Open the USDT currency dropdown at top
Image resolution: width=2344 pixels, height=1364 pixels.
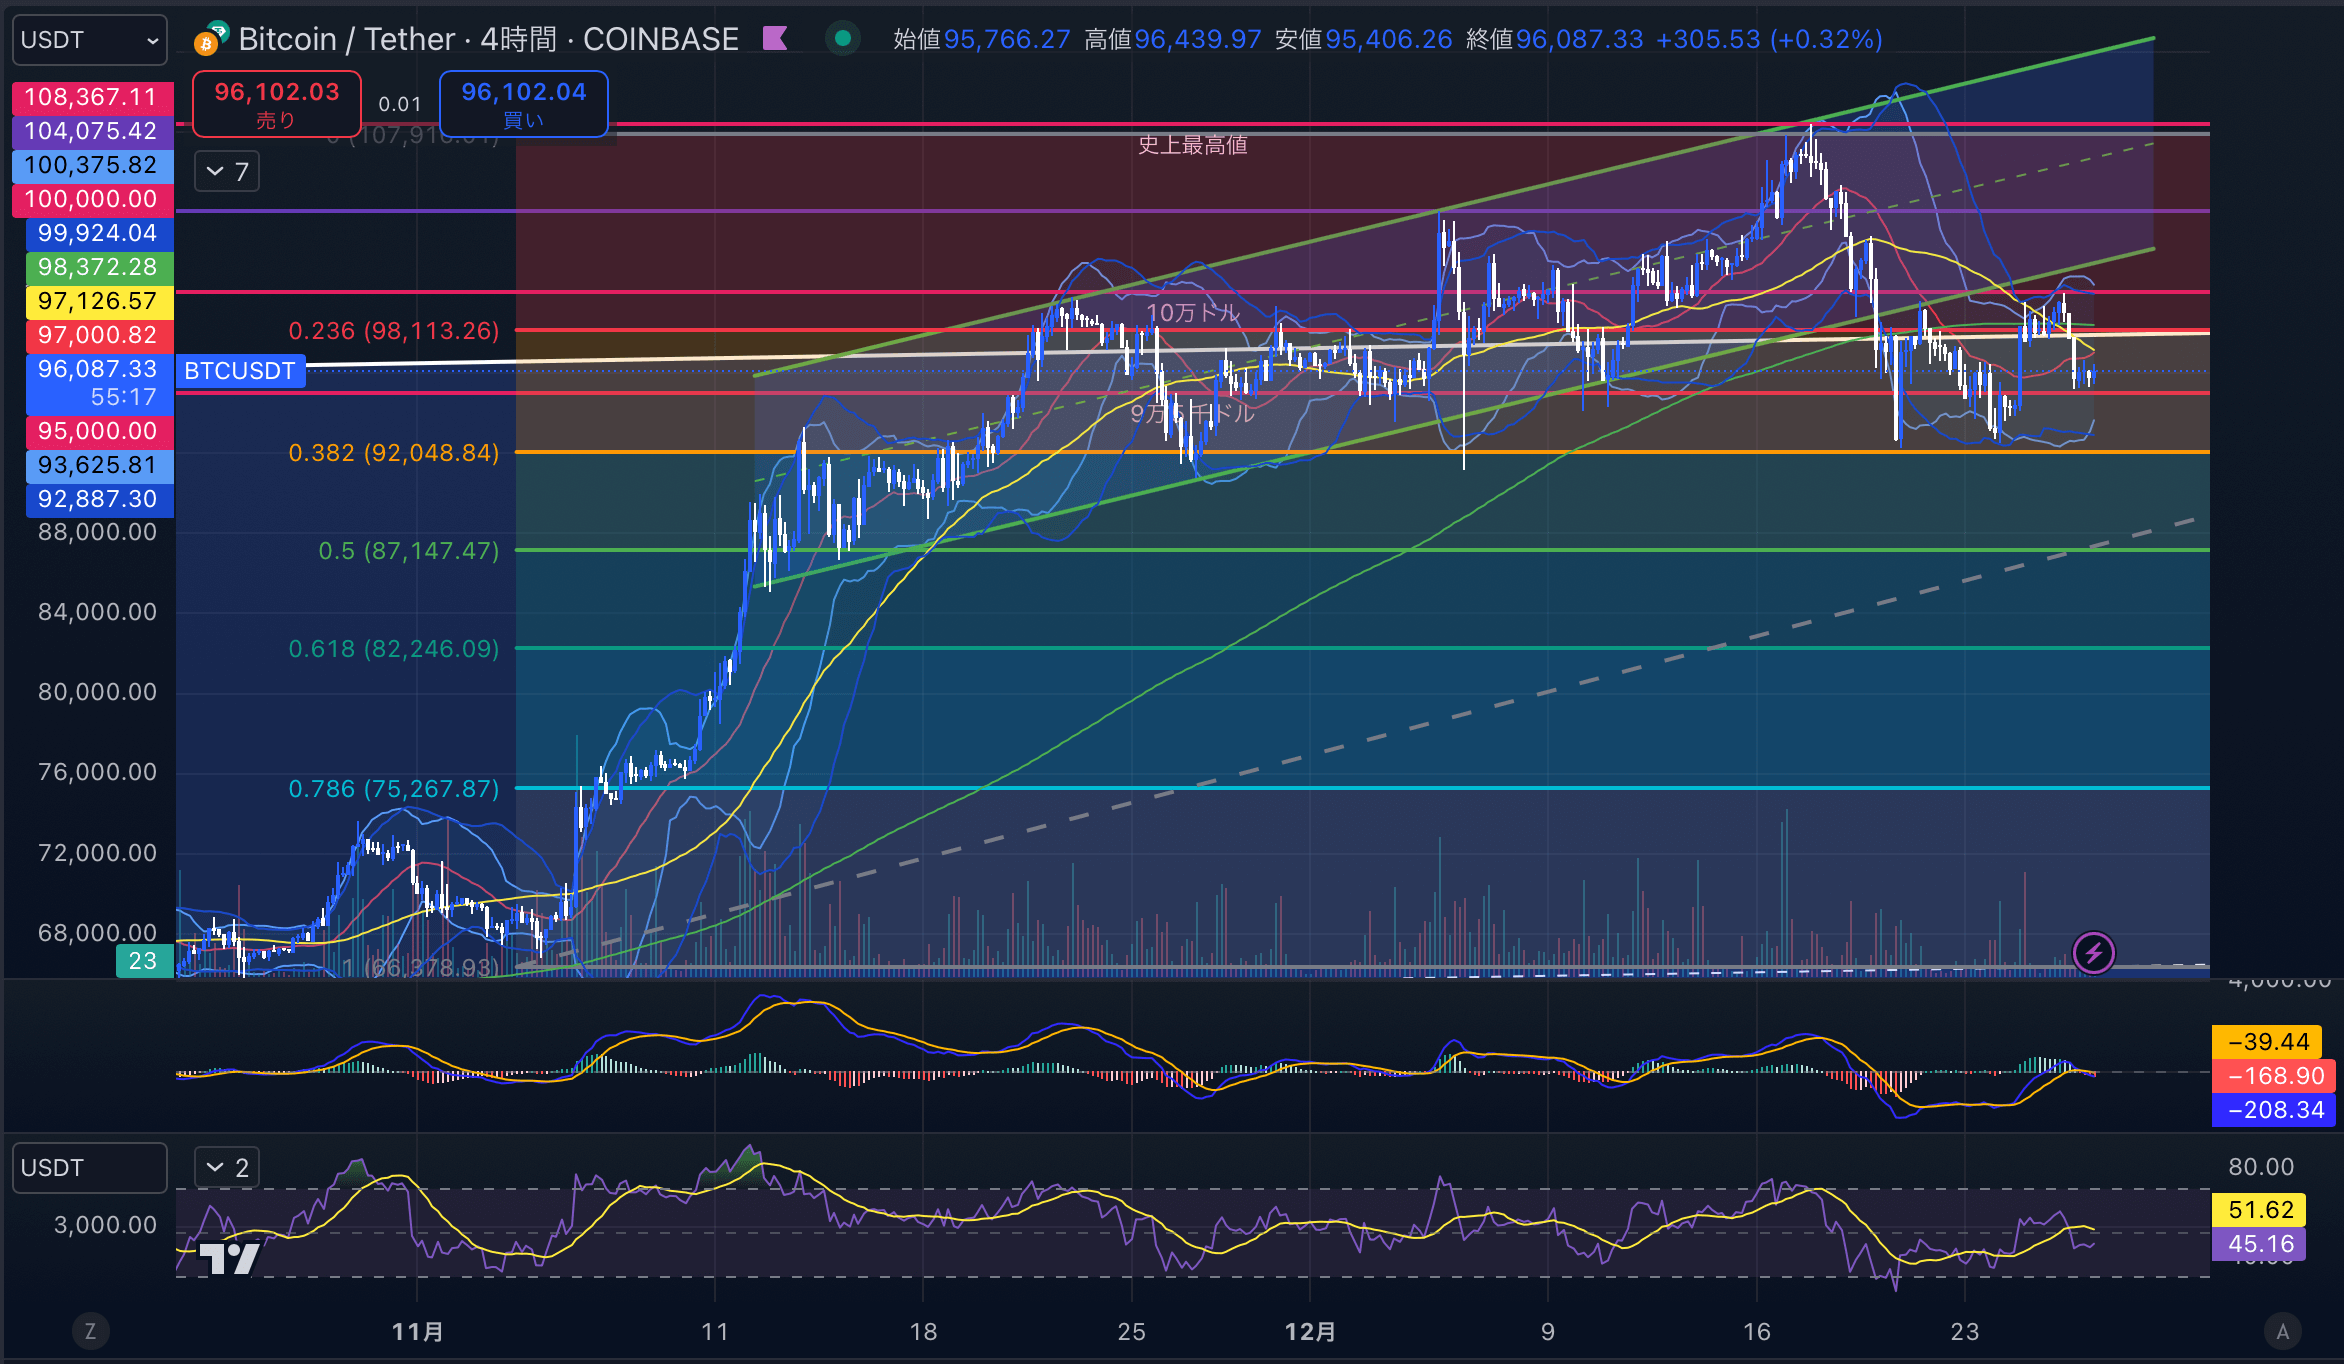(x=90, y=40)
